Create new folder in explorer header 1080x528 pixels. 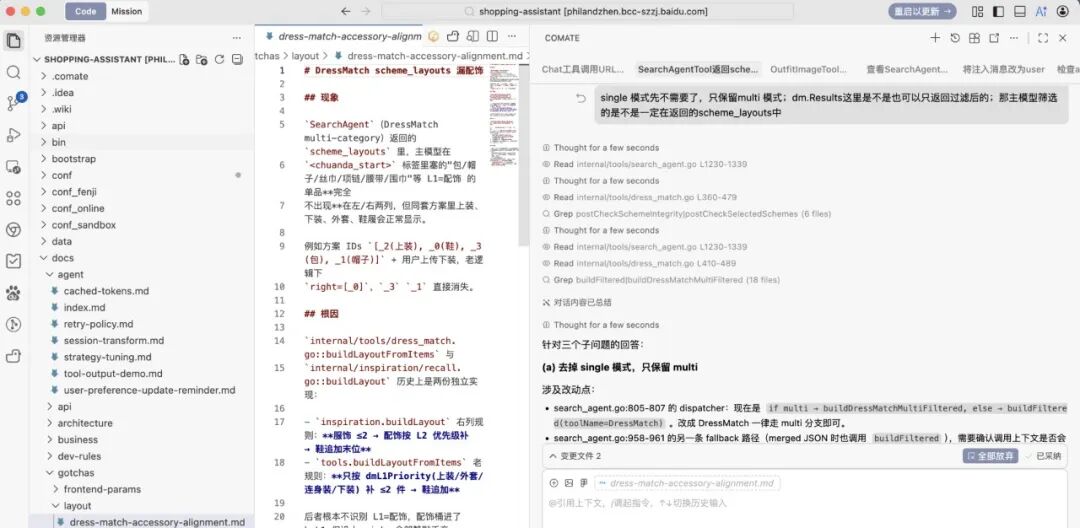pos(202,60)
